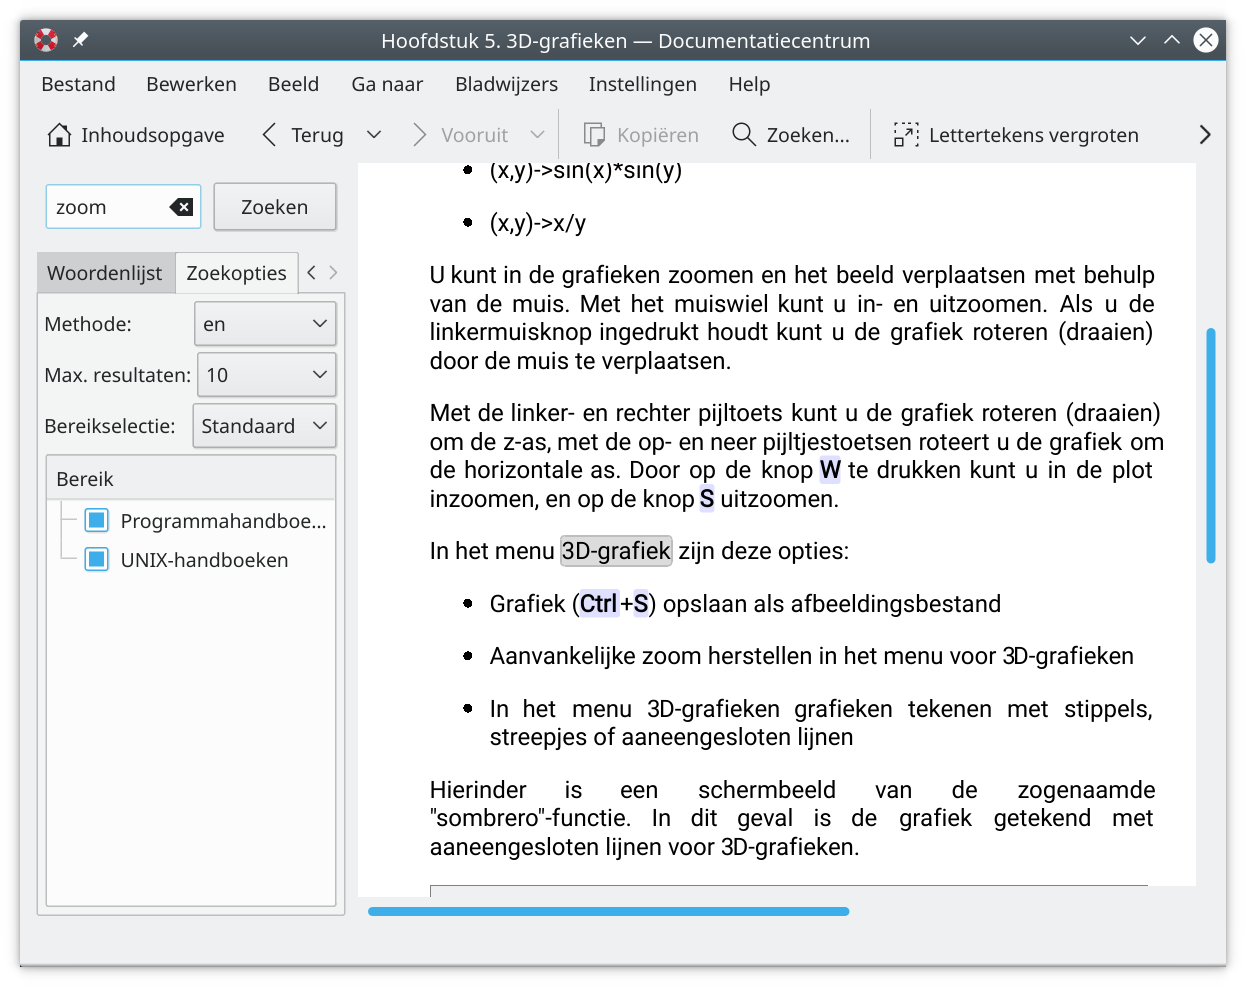
Task: Show more toolbar items via overflow chevron
Action: point(1205,135)
